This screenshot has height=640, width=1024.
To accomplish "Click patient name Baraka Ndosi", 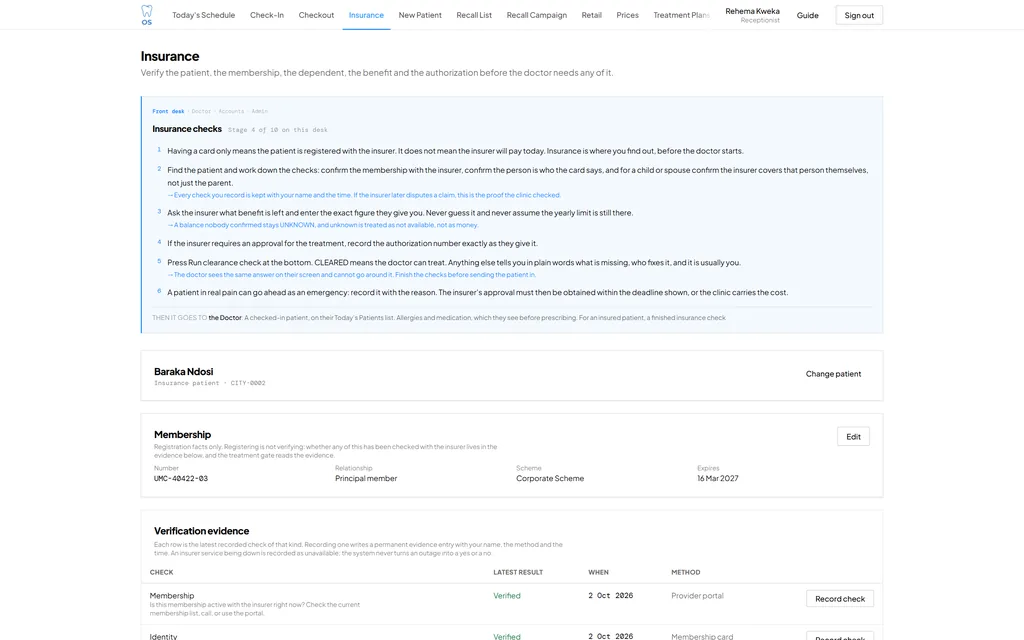I will click(x=184, y=371).
